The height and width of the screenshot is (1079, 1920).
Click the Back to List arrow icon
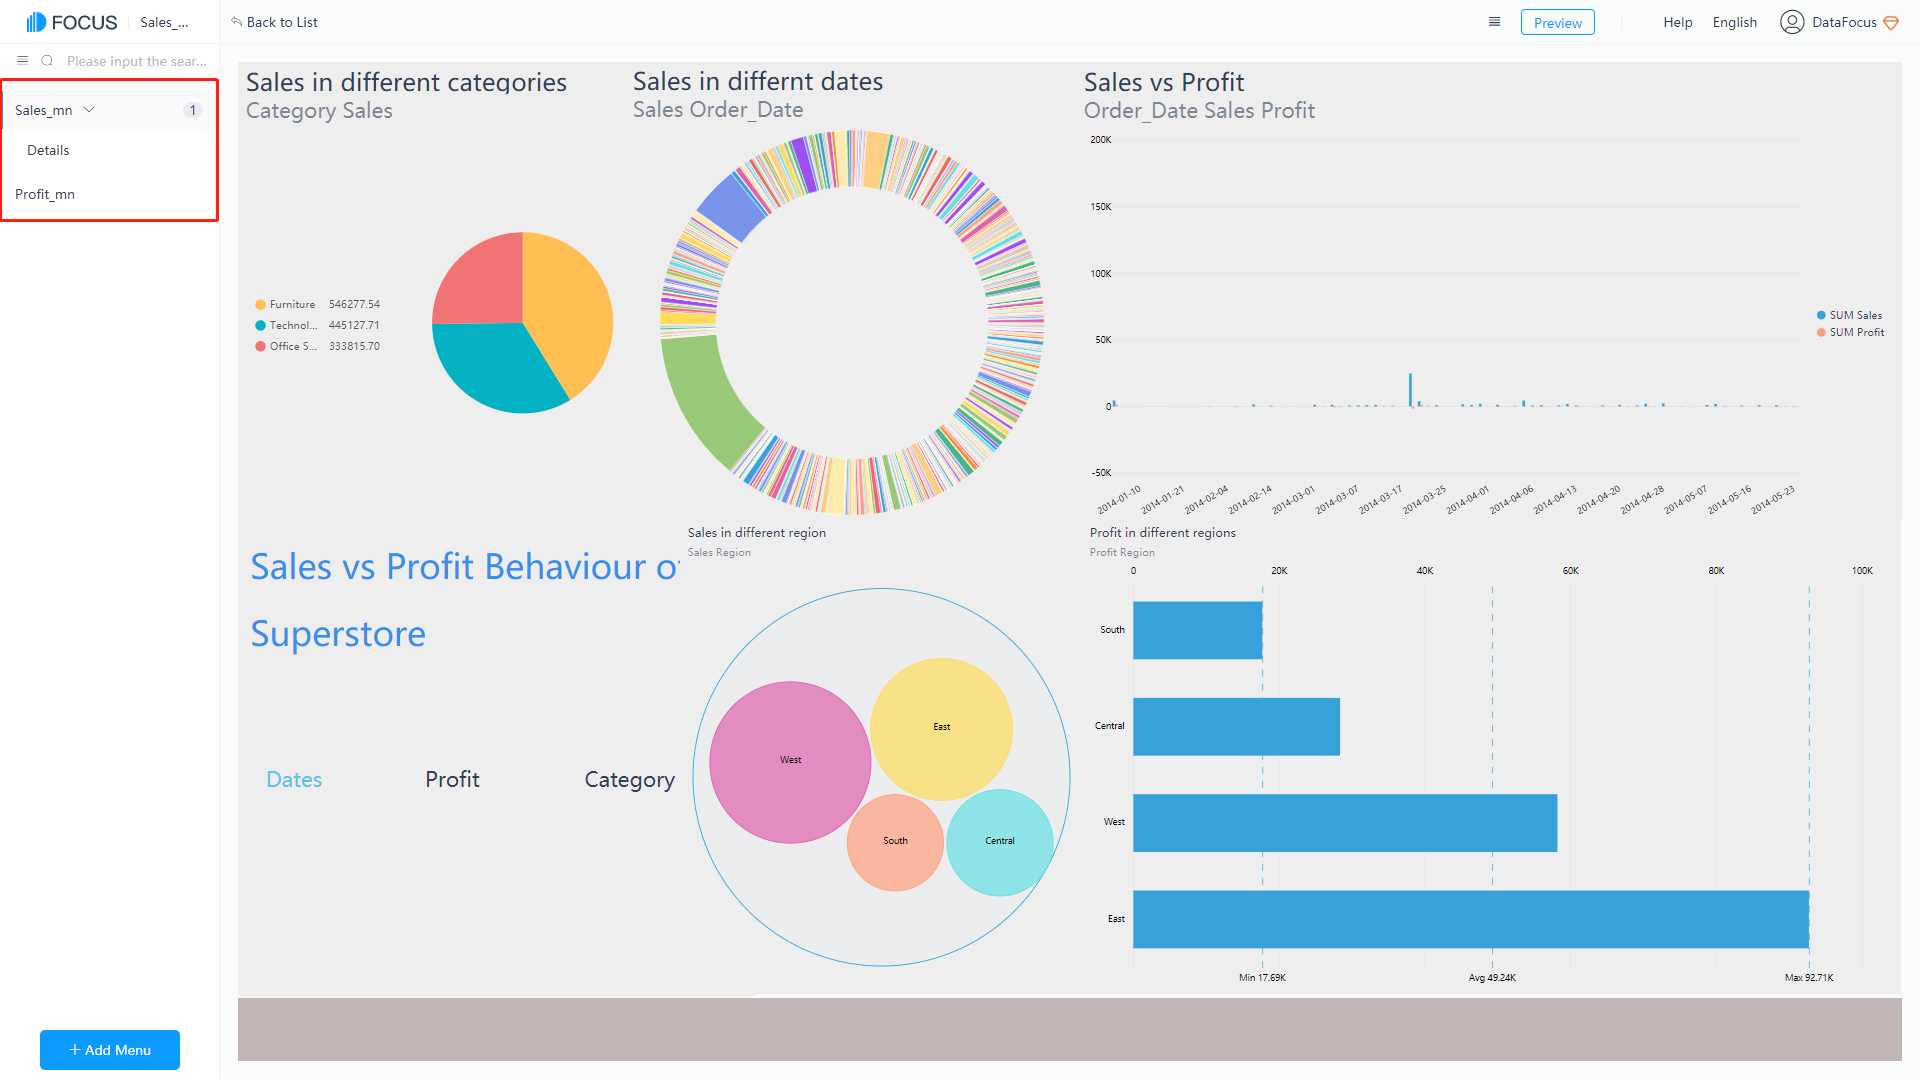237,22
